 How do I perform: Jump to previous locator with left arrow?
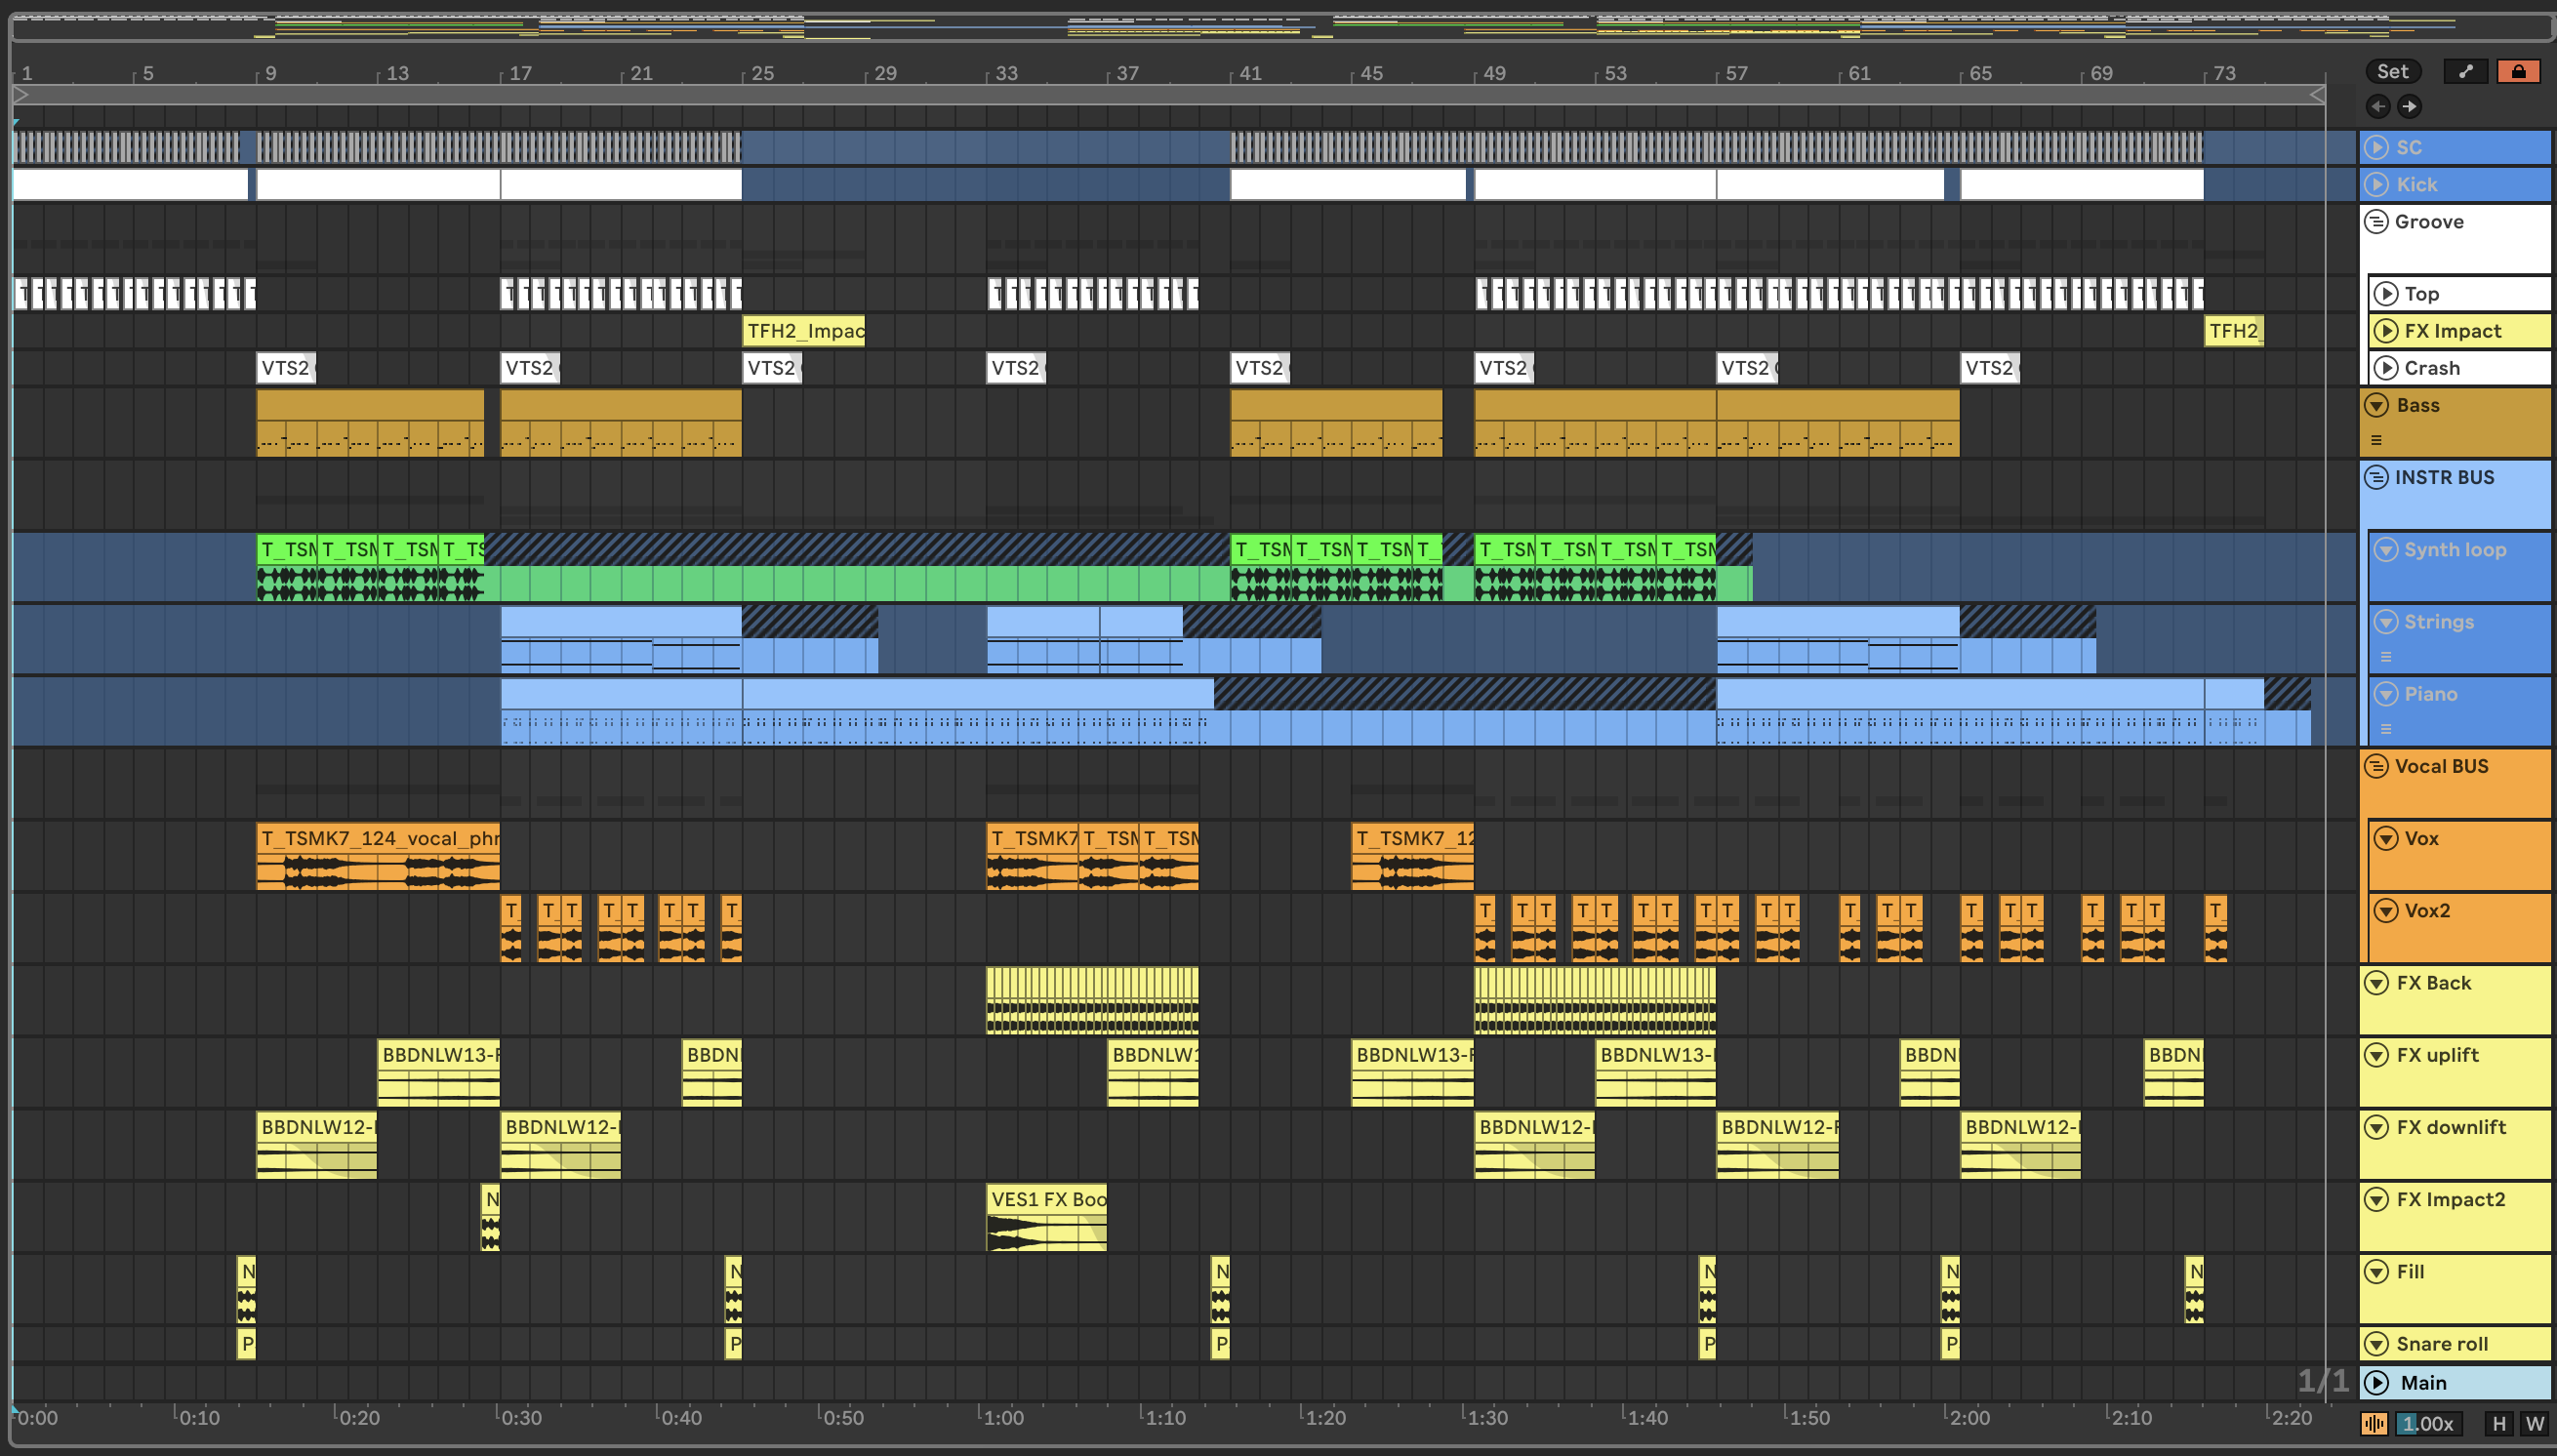pos(2378,106)
